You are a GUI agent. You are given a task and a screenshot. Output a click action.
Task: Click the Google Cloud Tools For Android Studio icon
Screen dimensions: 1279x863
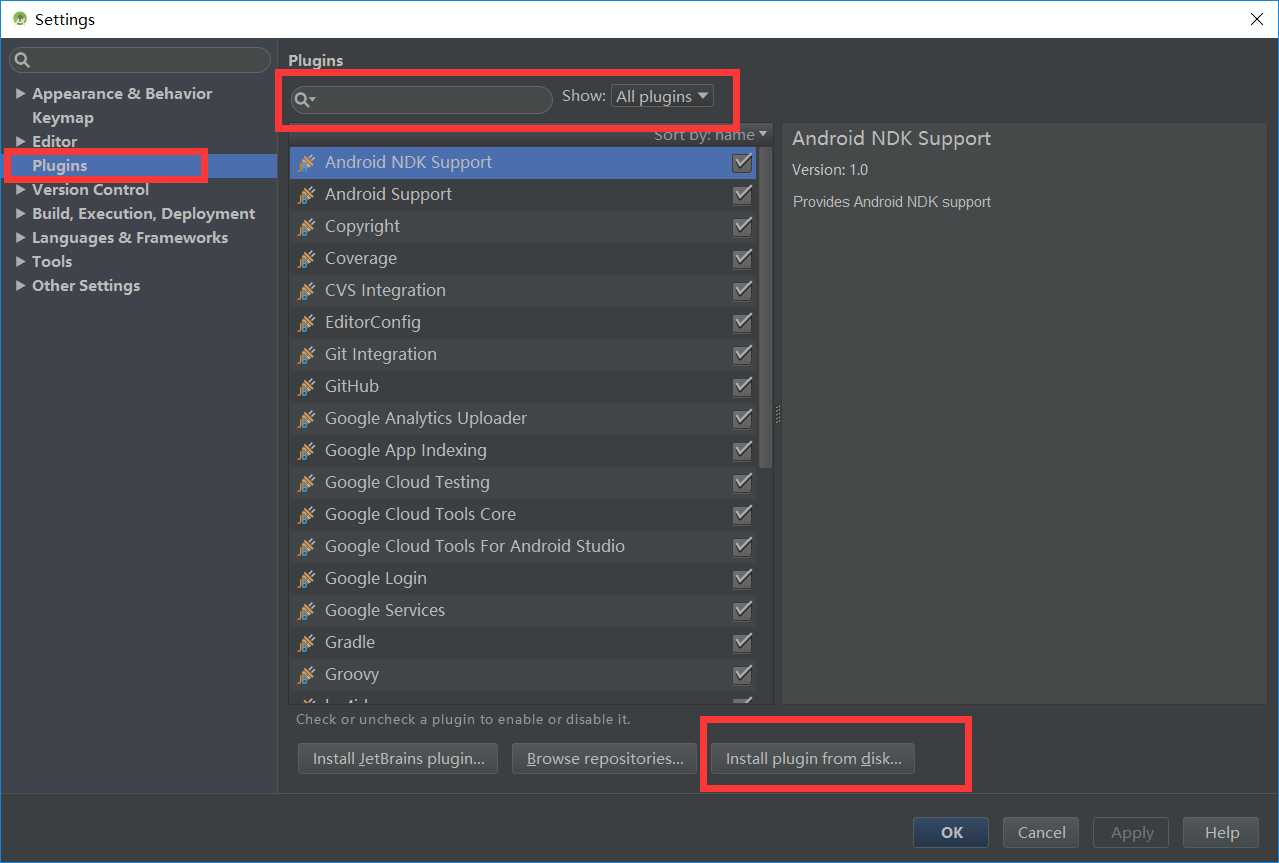click(307, 547)
